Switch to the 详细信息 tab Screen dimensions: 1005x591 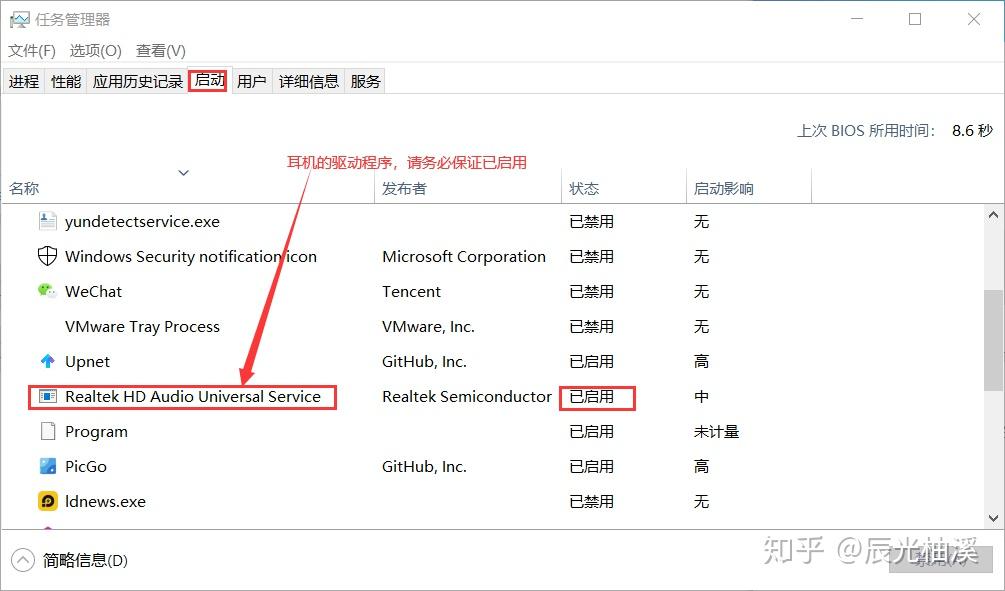(x=309, y=81)
